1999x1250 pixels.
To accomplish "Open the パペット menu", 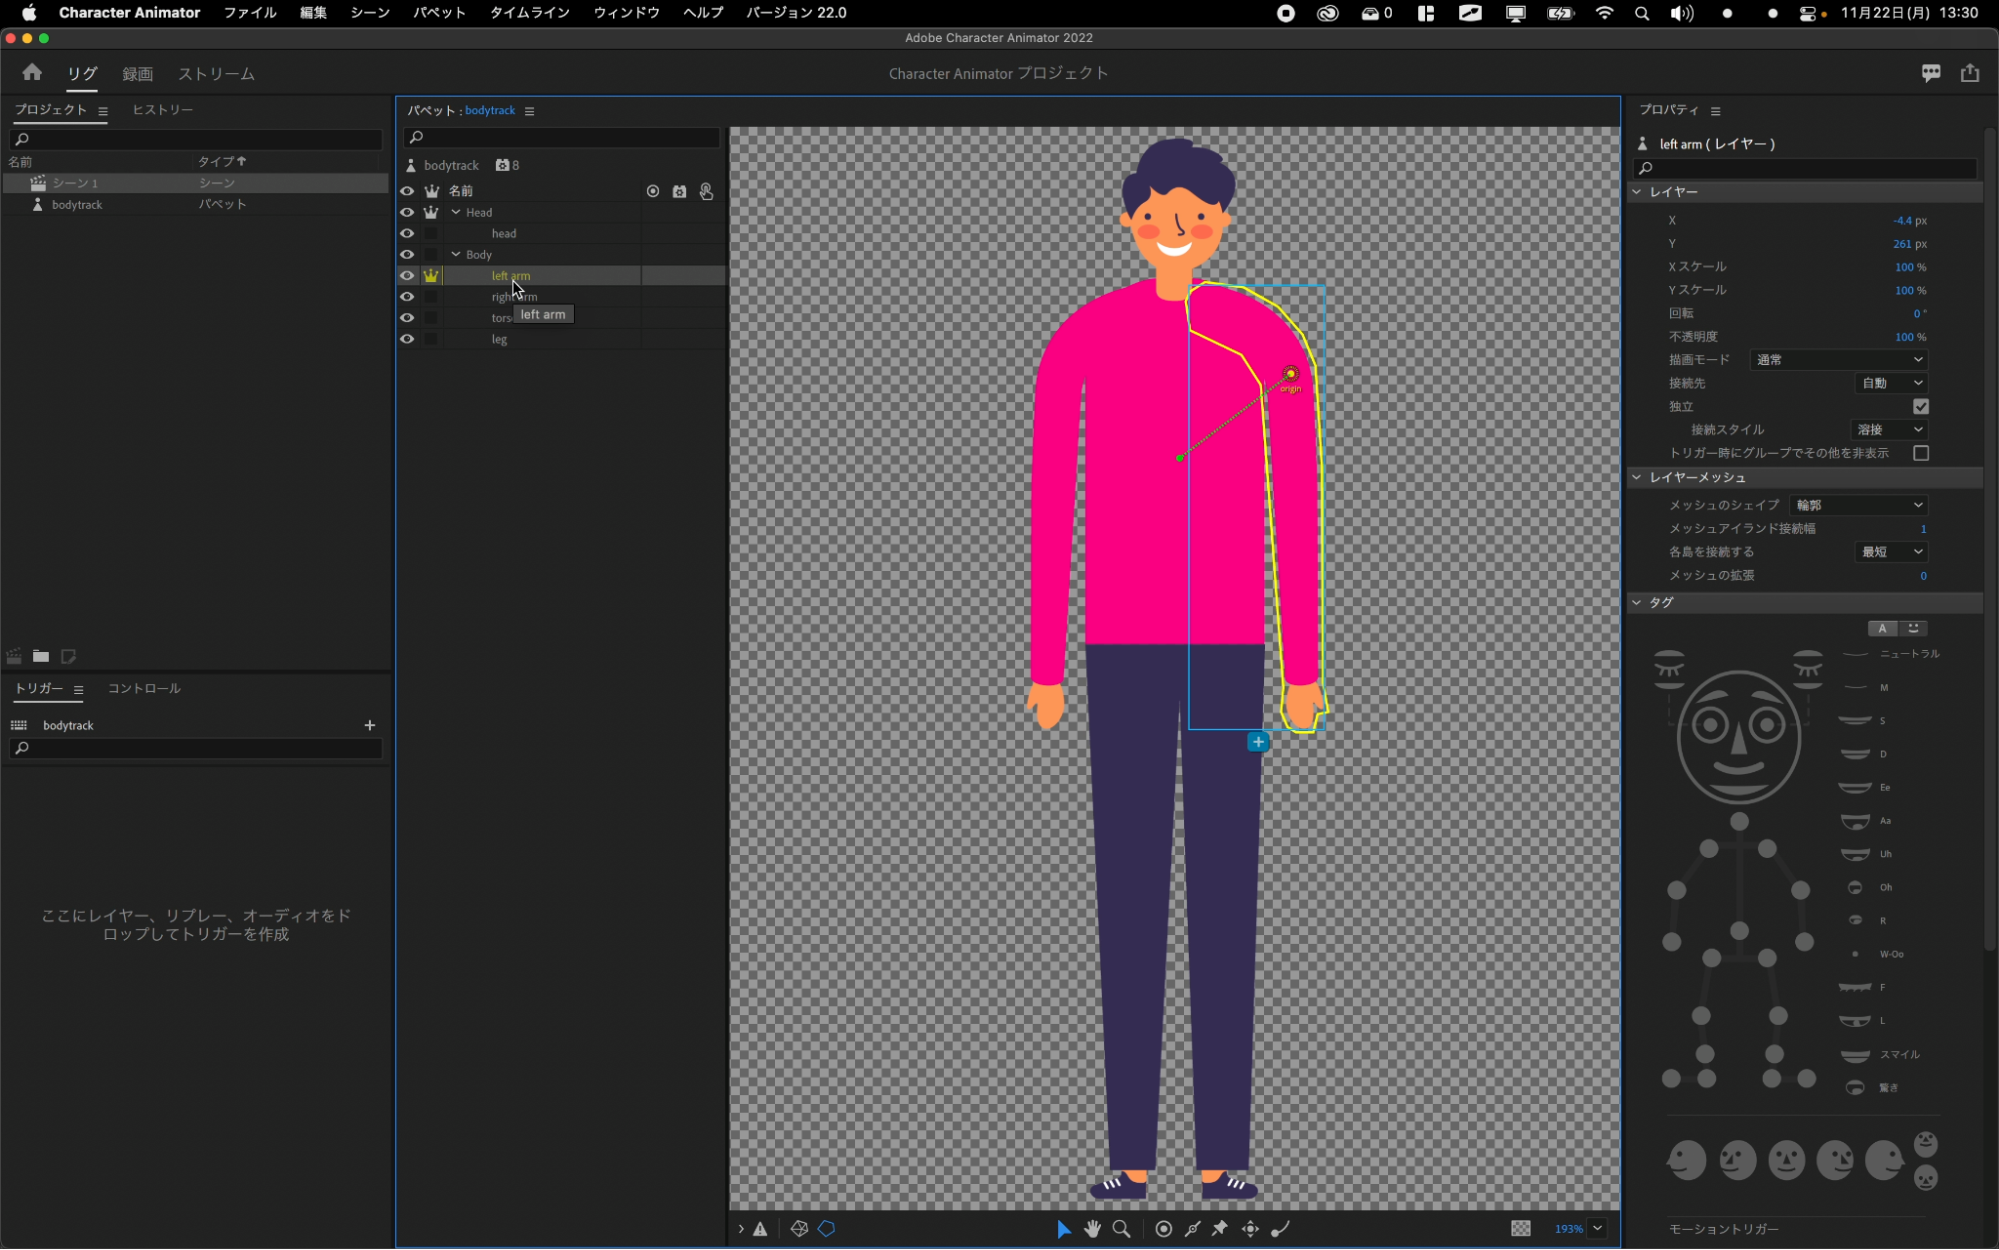I will 439,13.
